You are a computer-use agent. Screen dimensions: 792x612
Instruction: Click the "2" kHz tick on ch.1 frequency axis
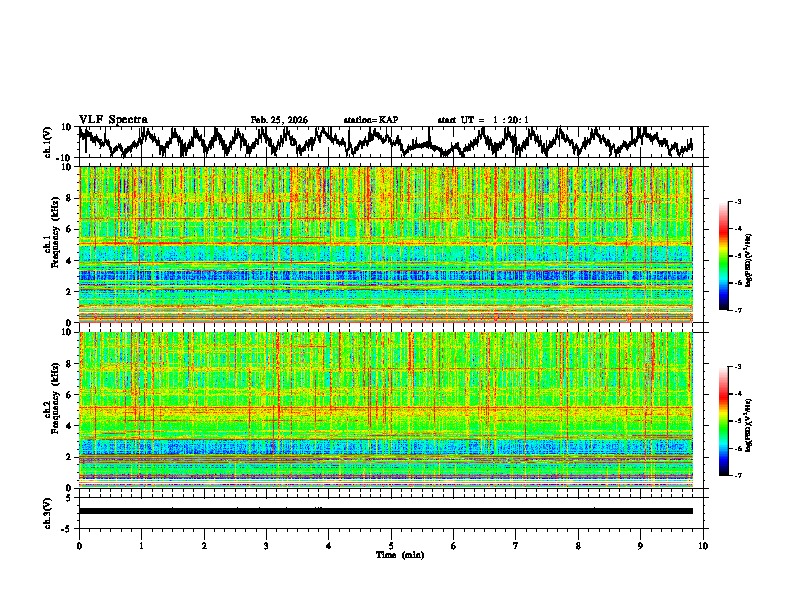(70, 291)
